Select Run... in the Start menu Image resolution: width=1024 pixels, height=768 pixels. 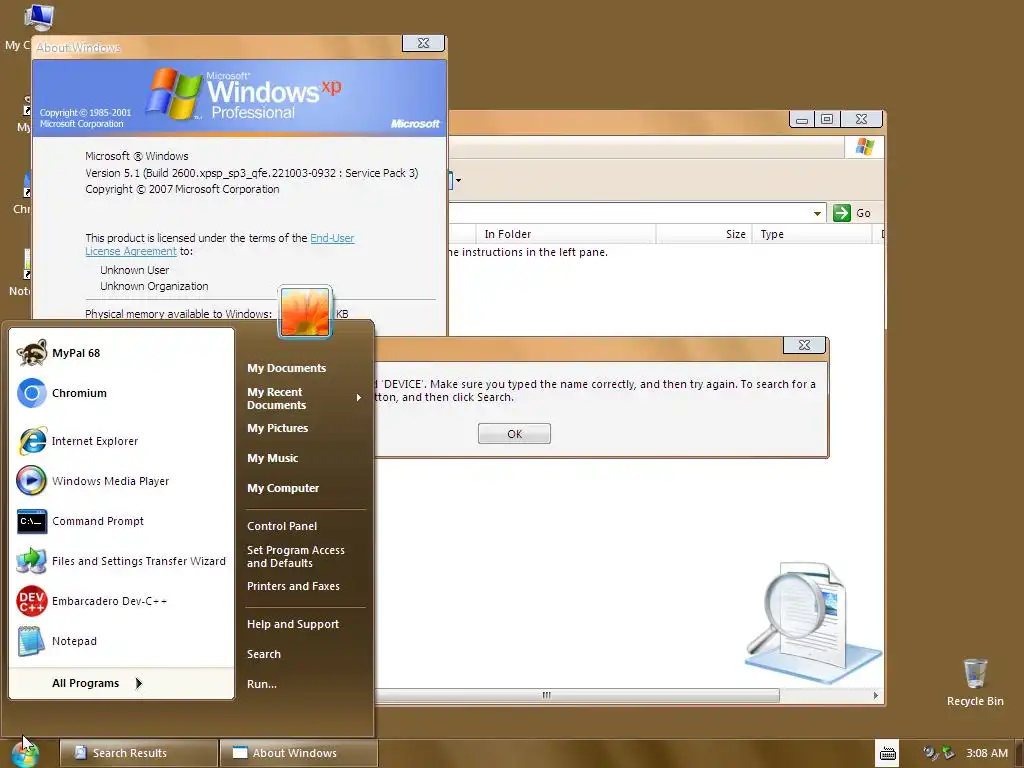(x=262, y=684)
